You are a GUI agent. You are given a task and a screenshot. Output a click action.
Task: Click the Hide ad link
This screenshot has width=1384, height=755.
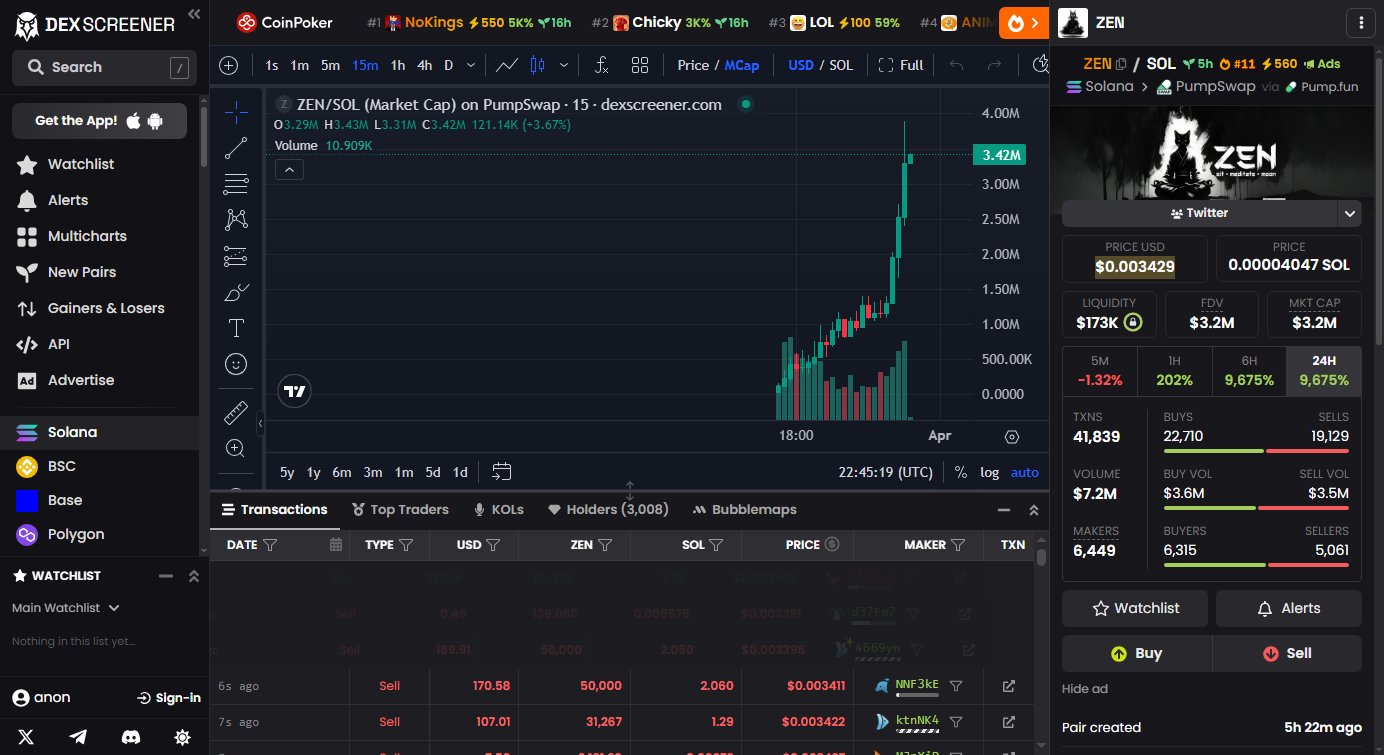click(x=1084, y=689)
